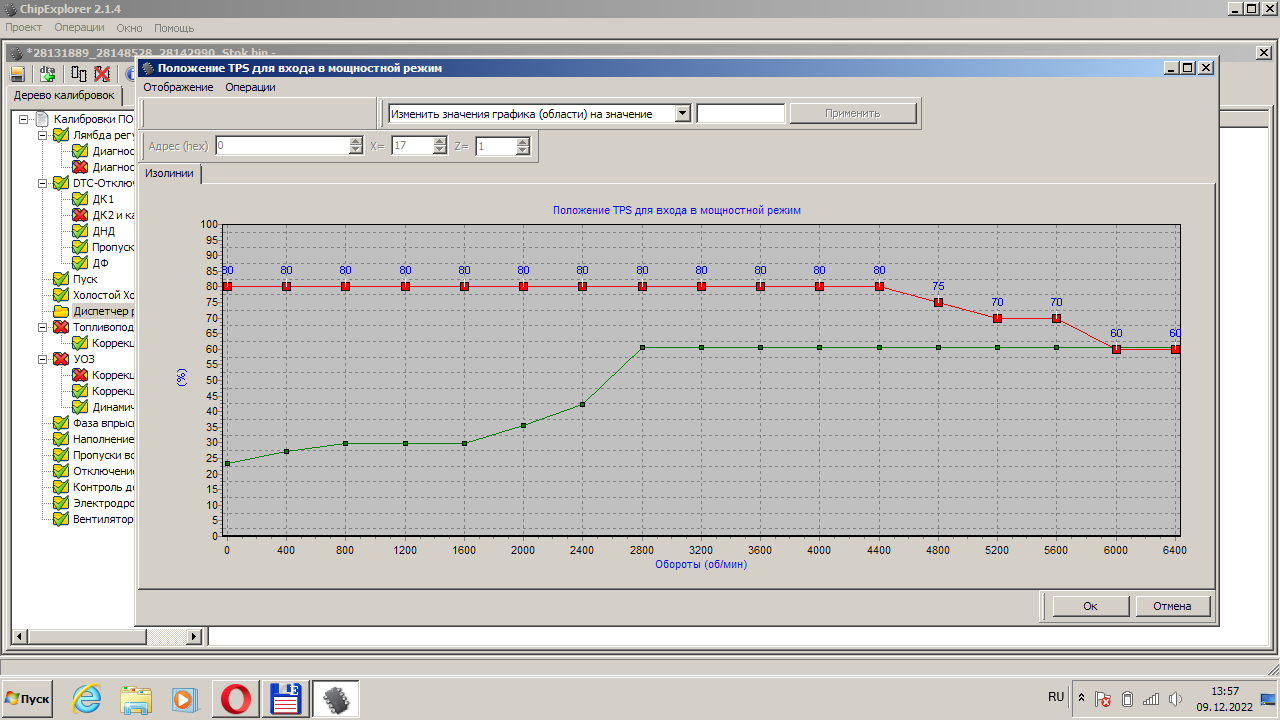Toggle the Пуск calibration checkmark

[61, 280]
